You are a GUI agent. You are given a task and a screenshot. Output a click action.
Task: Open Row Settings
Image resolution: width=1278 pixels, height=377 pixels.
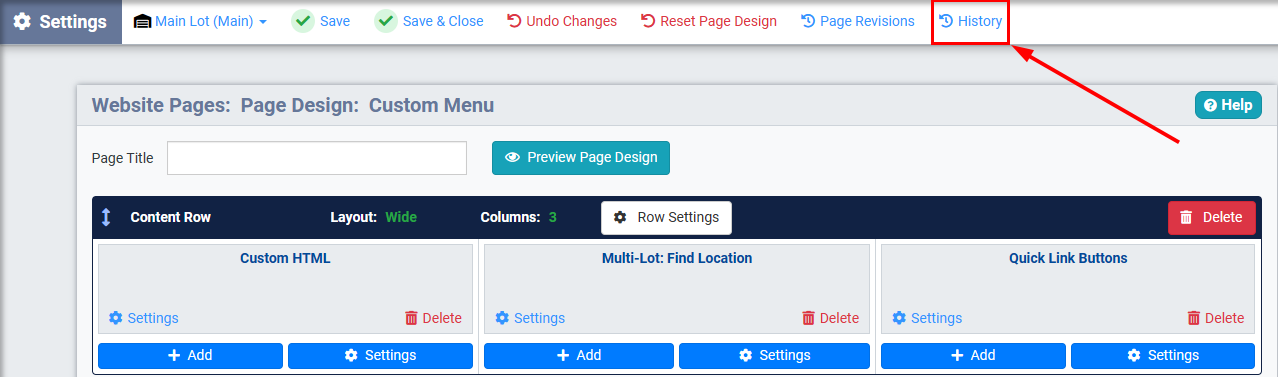[666, 217]
